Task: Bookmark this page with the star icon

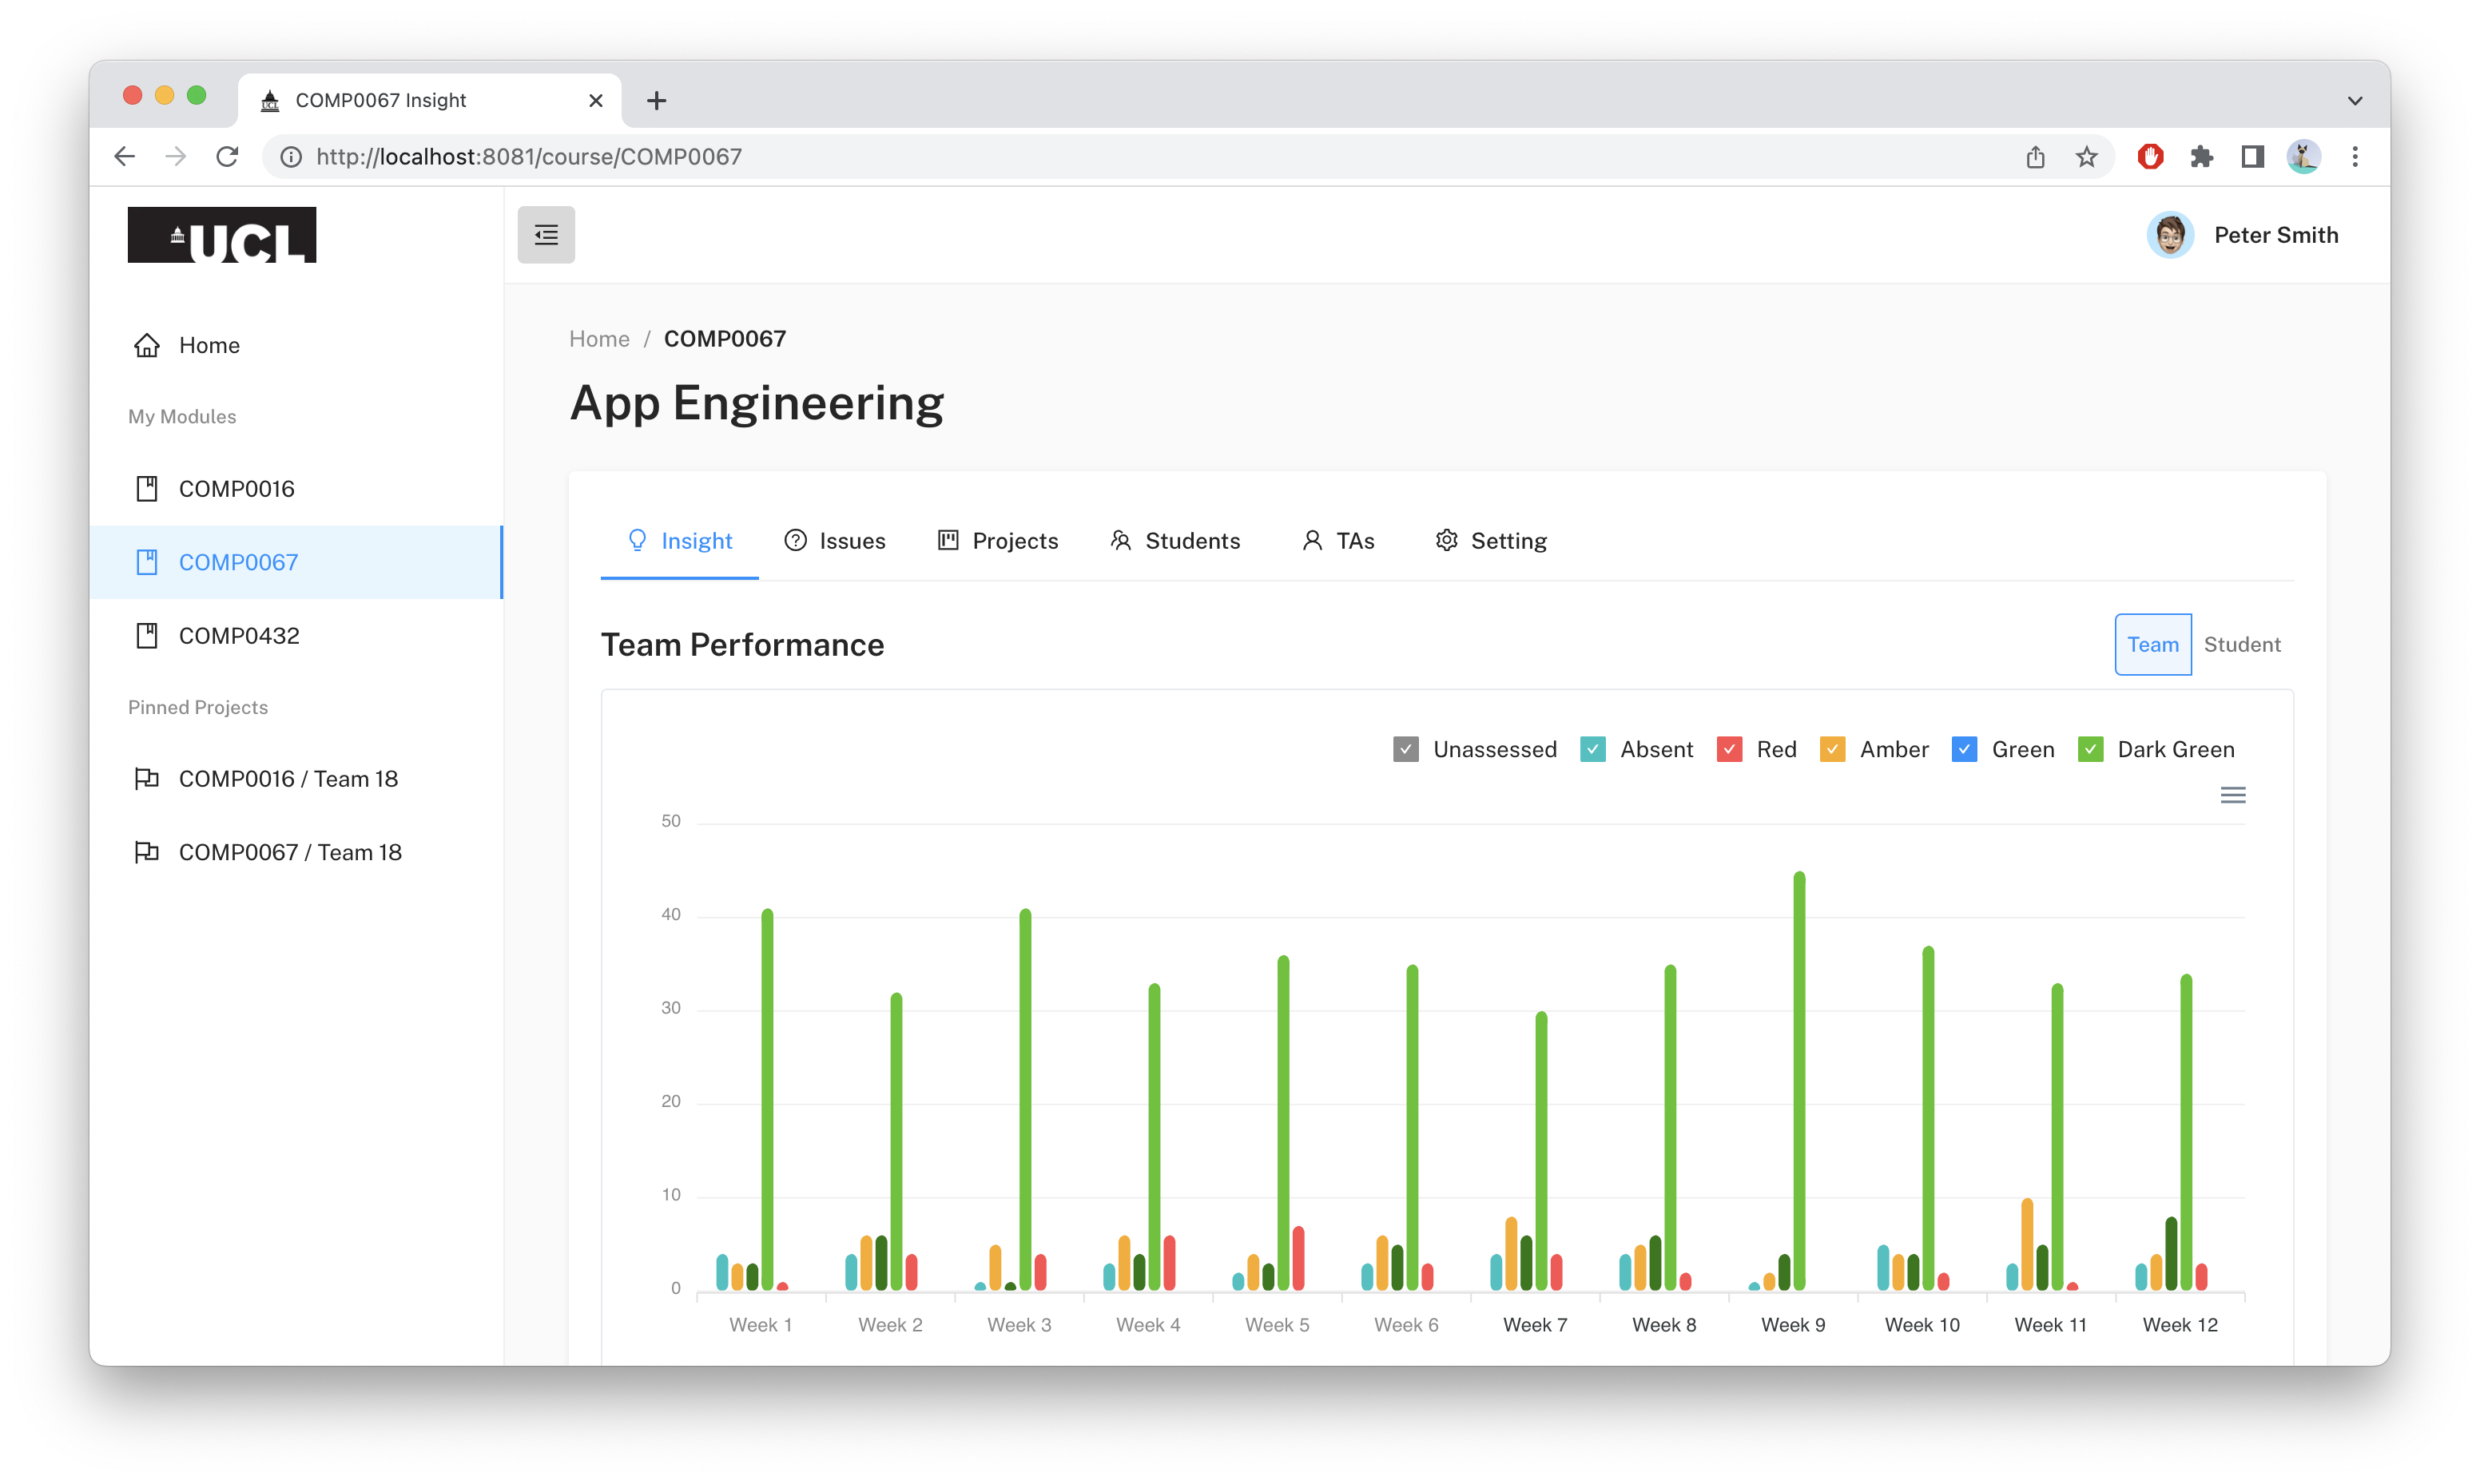Action: (x=2086, y=157)
